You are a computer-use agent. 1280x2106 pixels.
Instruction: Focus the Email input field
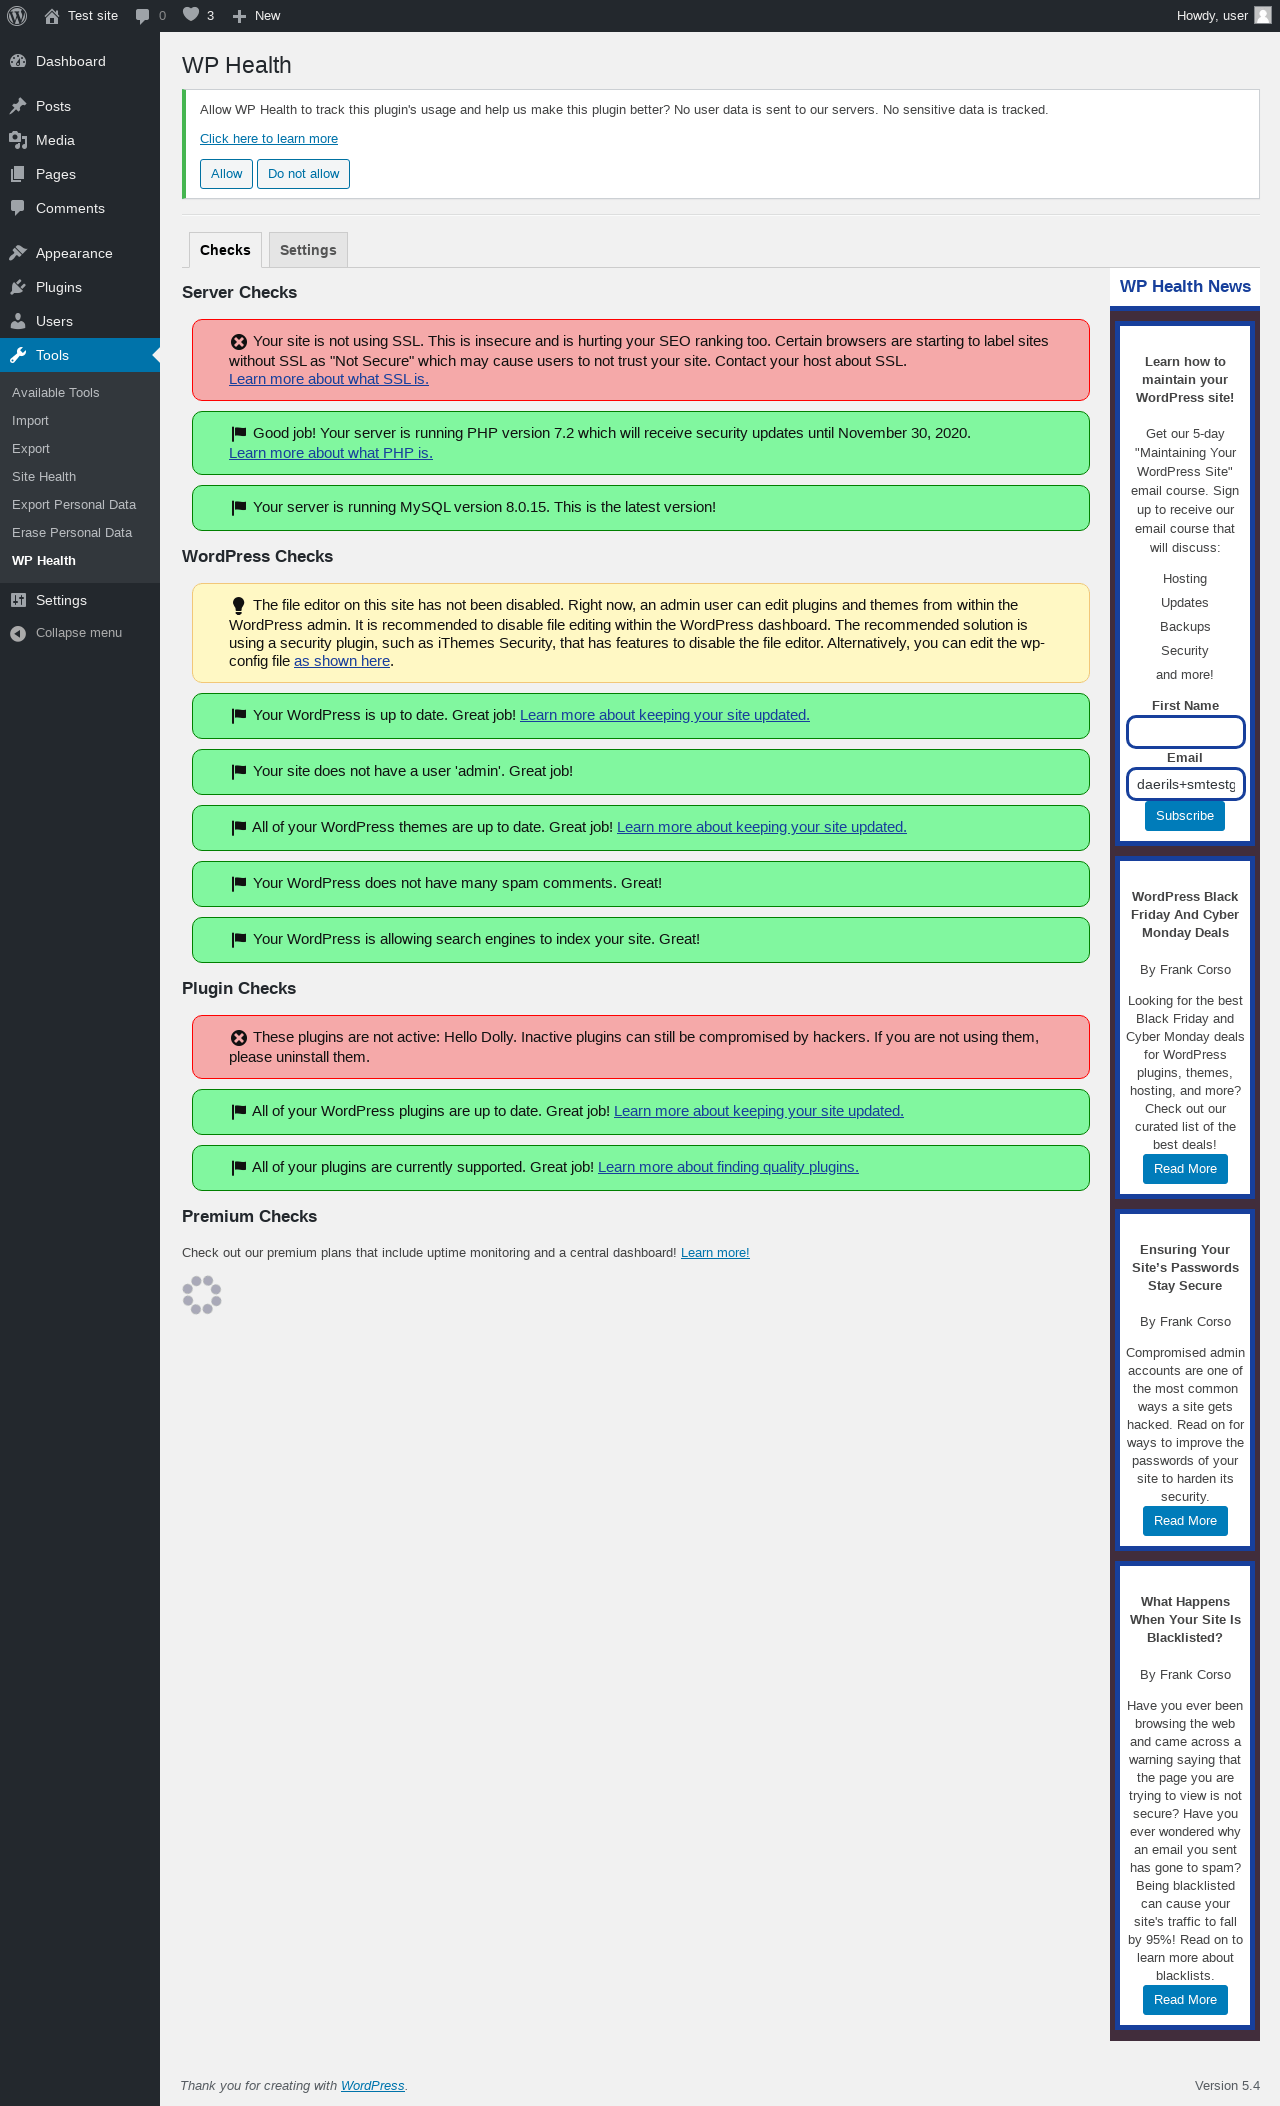point(1185,784)
